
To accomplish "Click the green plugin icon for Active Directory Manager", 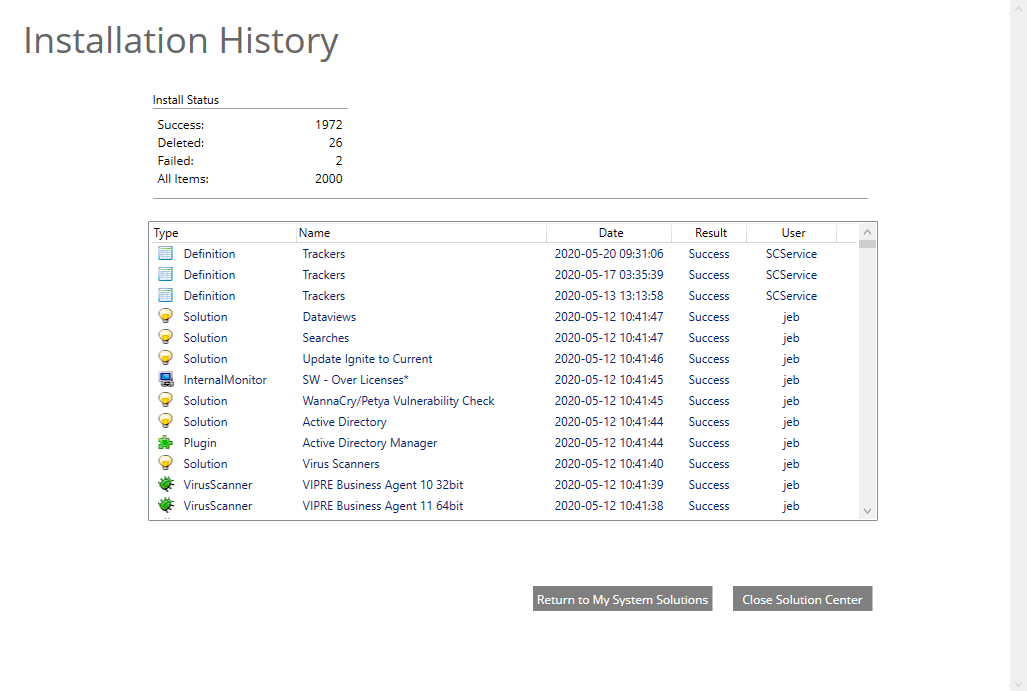I will pyautogui.click(x=166, y=443).
